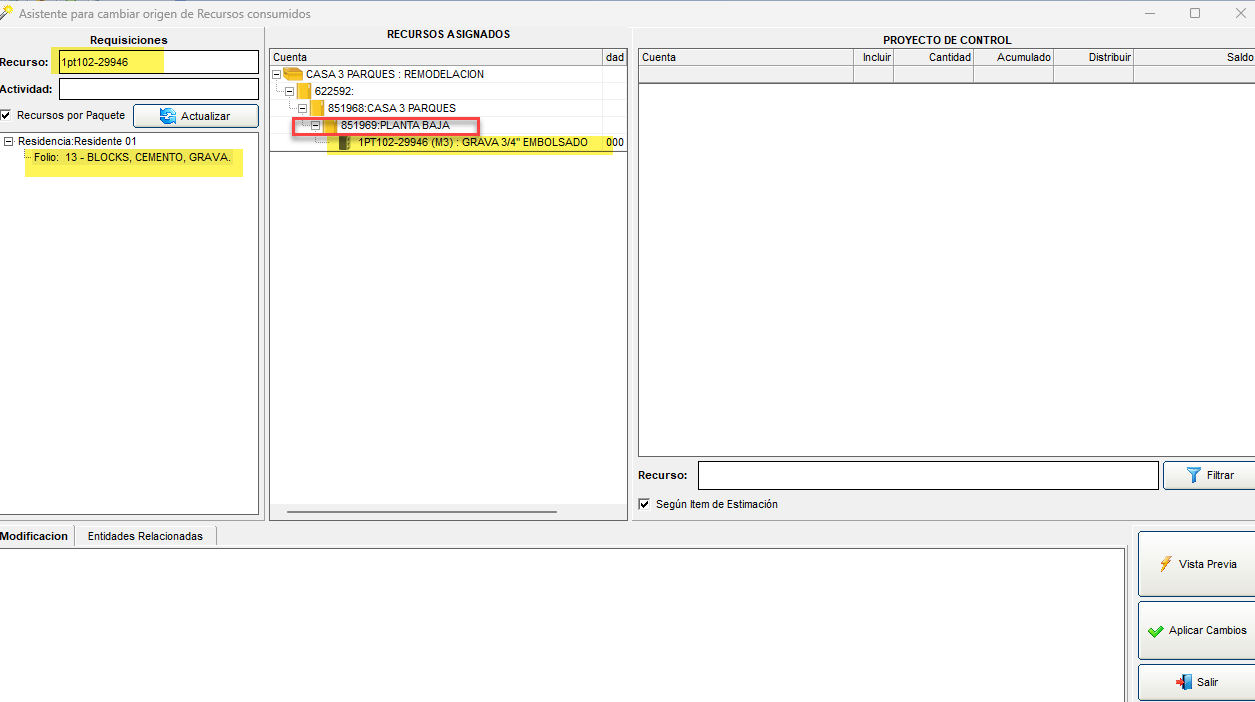This screenshot has height=702, width=1255.
Task: Collapse the CASA 3 PARQUES : REMODELACION root node
Action: pyautogui.click(x=277, y=74)
